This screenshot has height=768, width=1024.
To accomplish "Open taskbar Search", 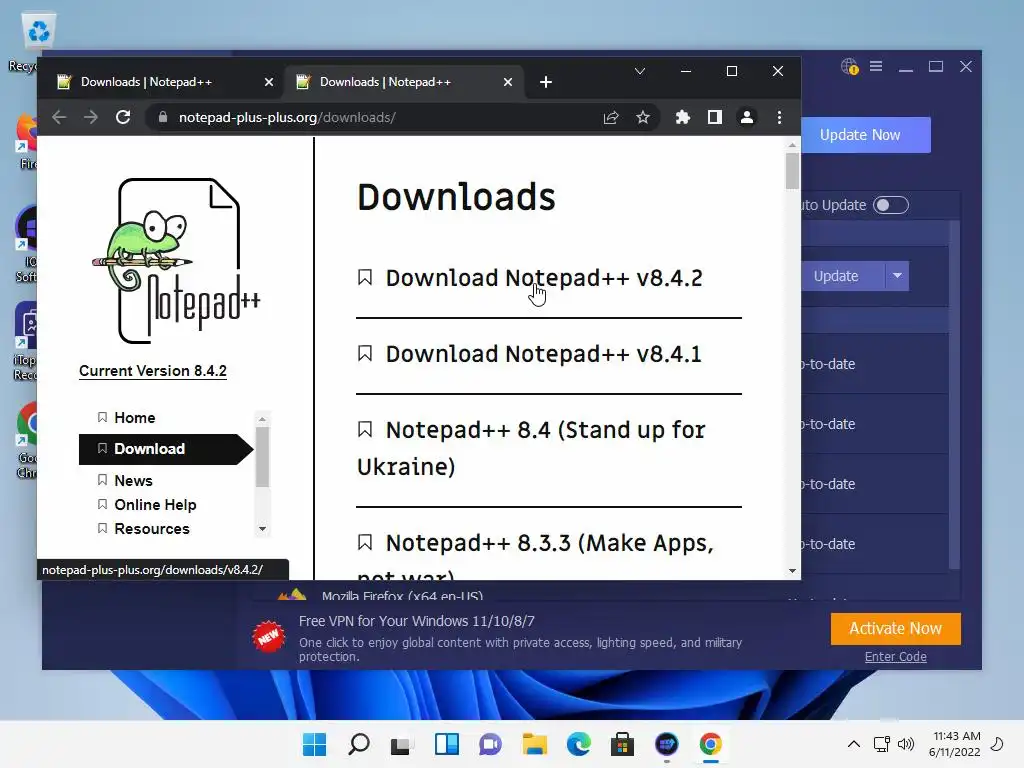I will click(359, 744).
